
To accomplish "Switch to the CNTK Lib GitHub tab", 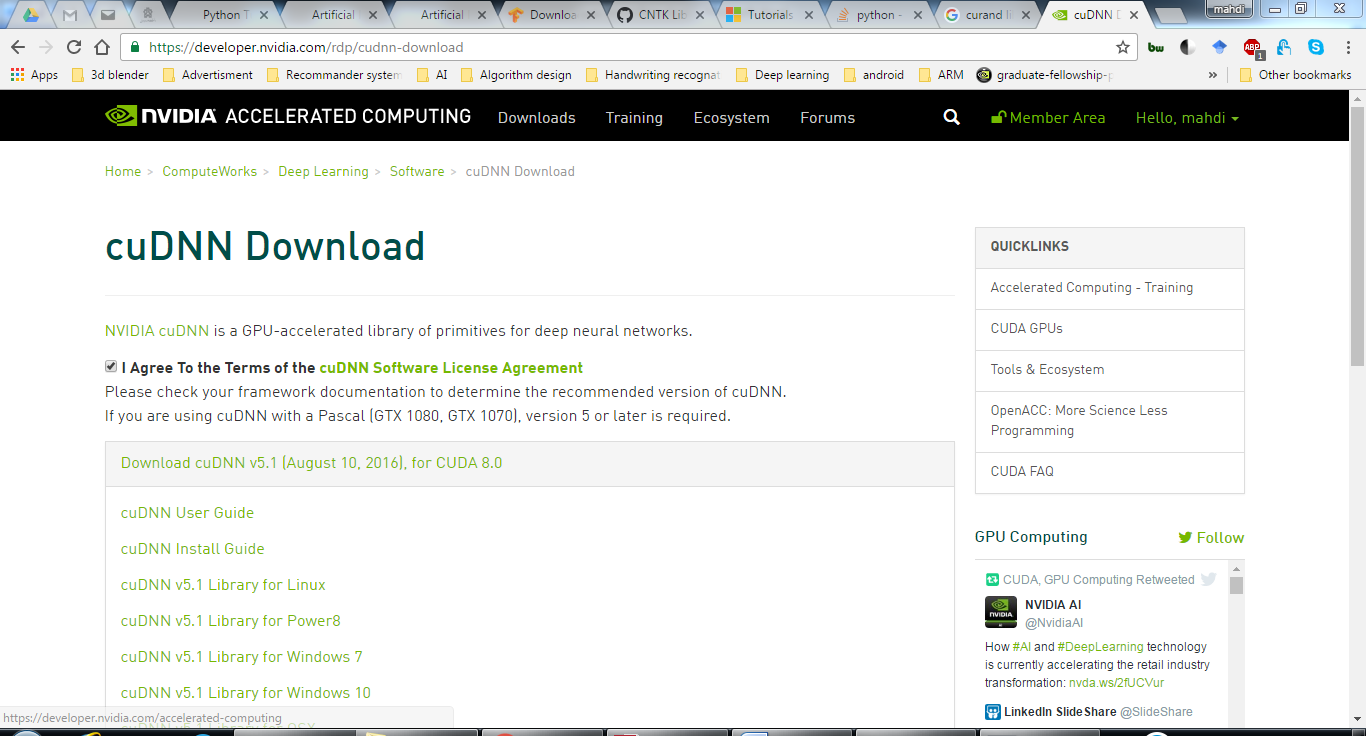I will point(660,15).
